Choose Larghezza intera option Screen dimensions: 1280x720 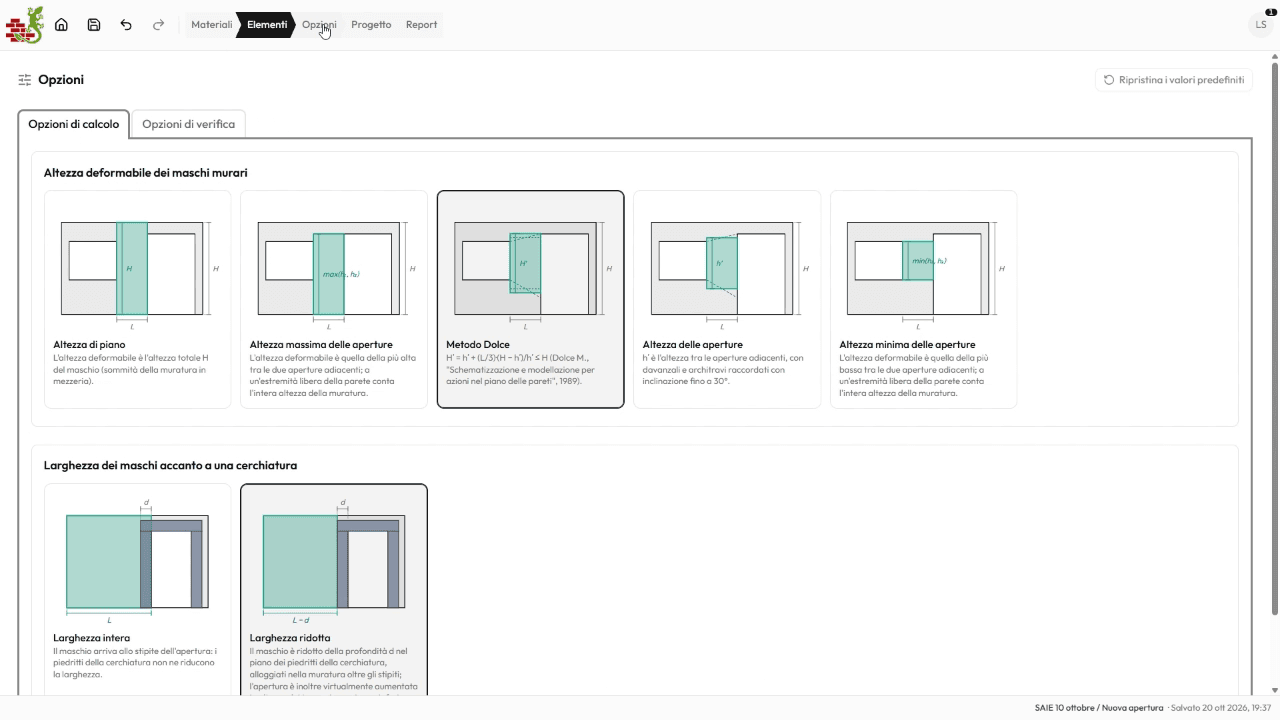[x=138, y=589]
